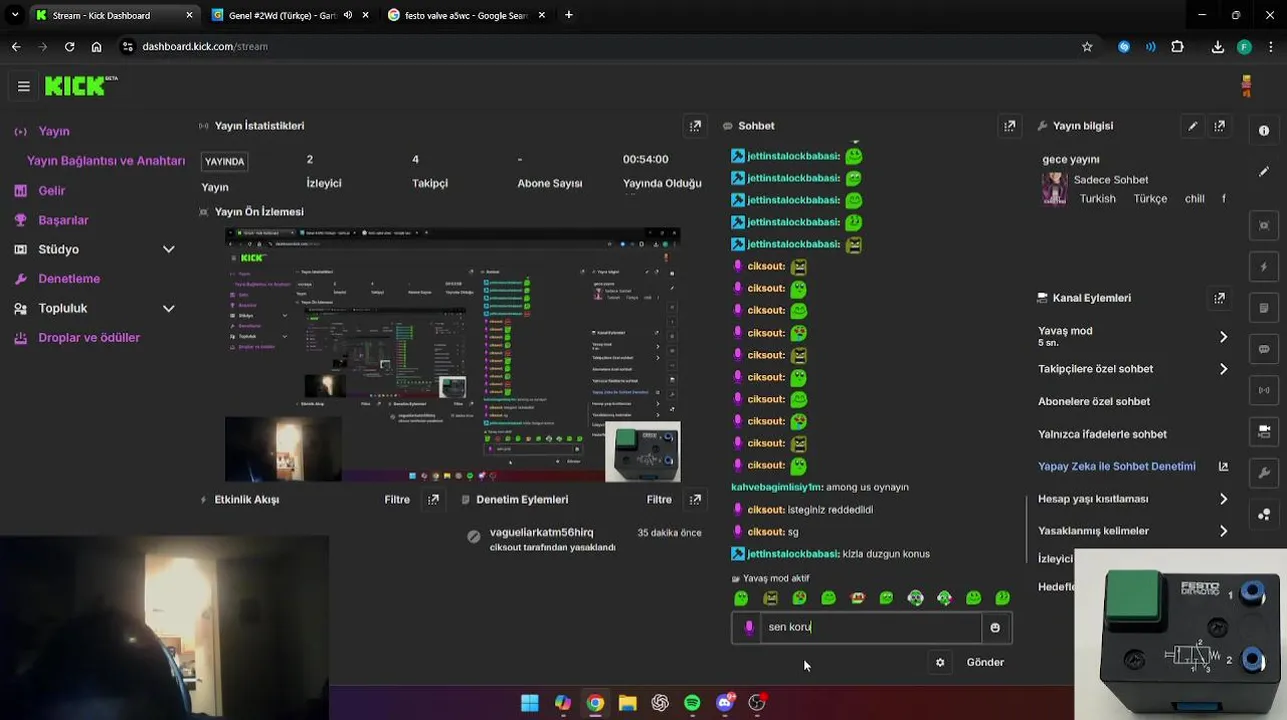Open the emoji picker in chat input
1287x720 pixels.
(995, 627)
